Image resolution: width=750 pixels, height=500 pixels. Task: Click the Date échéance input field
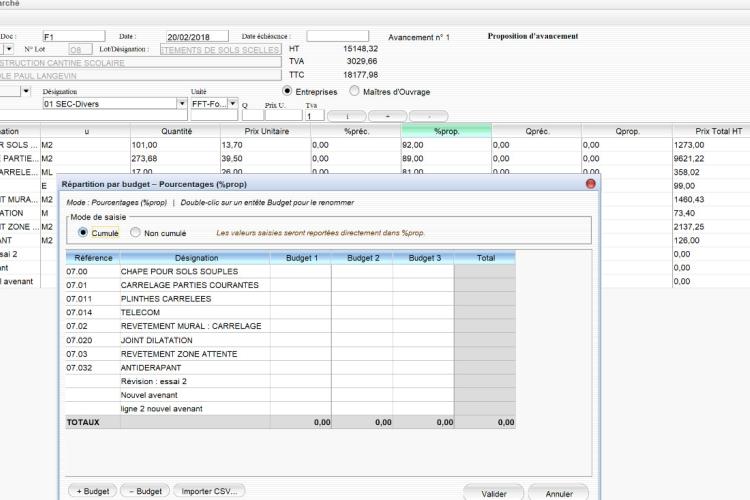(338, 36)
